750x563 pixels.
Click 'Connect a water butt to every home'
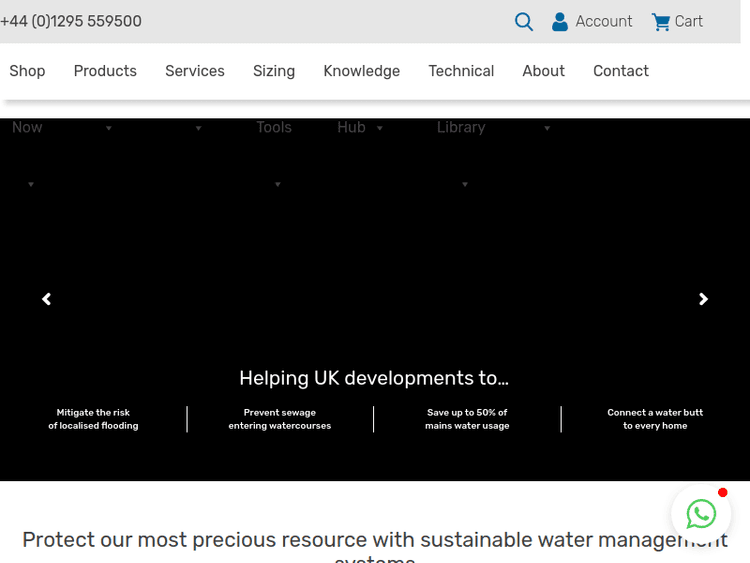(x=655, y=419)
